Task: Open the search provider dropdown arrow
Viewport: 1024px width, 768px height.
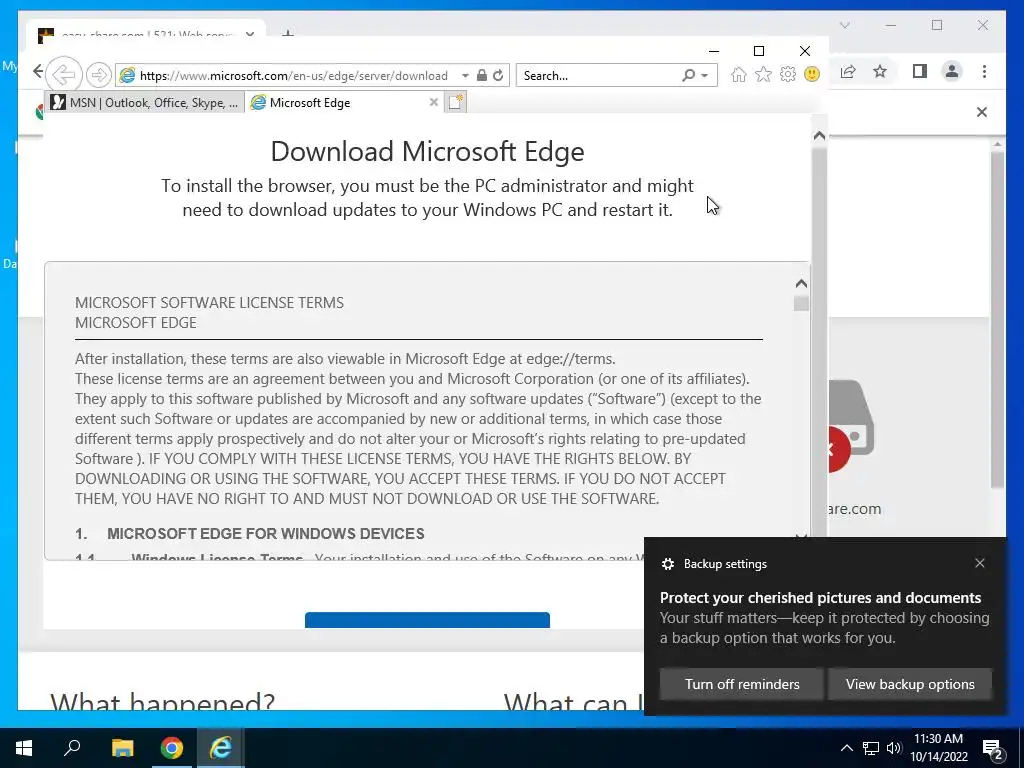Action: [705, 76]
